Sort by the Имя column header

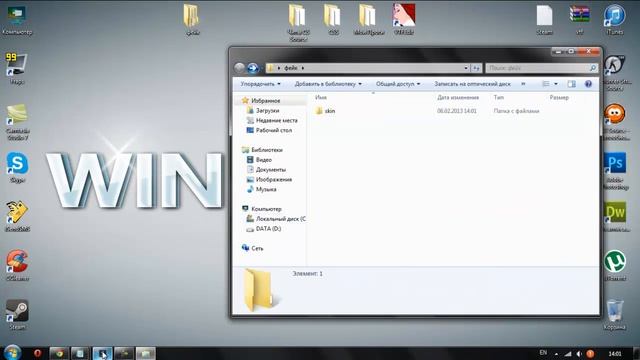pos(321,98)
